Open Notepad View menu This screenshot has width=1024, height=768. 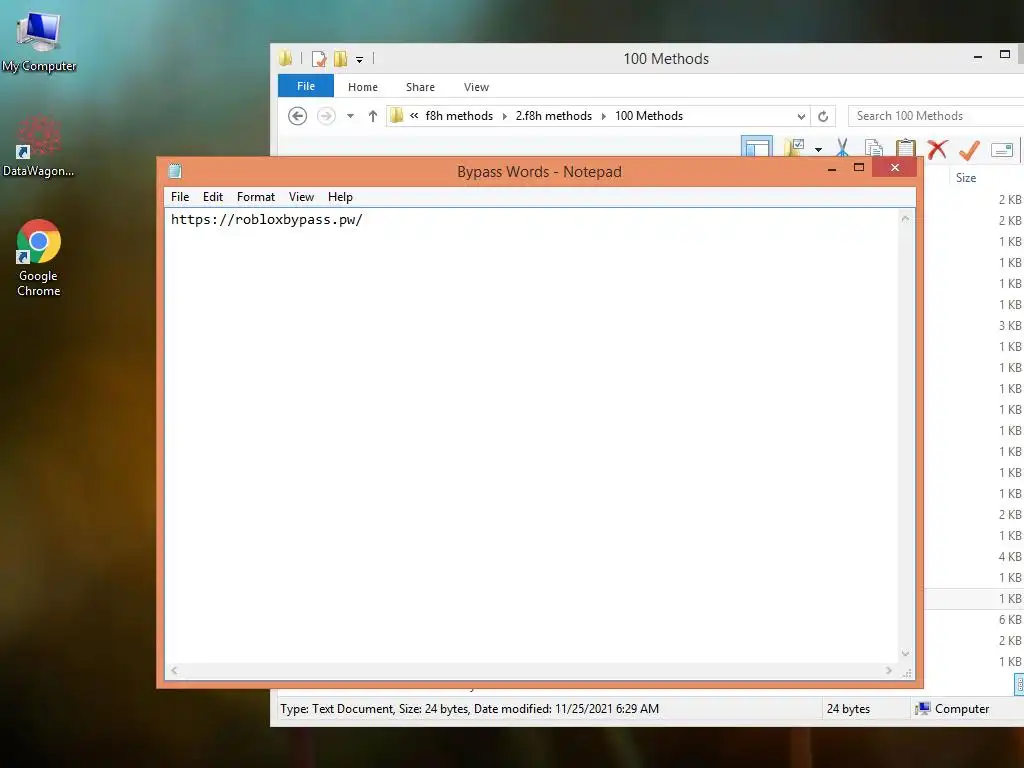[x=301, y=197]
